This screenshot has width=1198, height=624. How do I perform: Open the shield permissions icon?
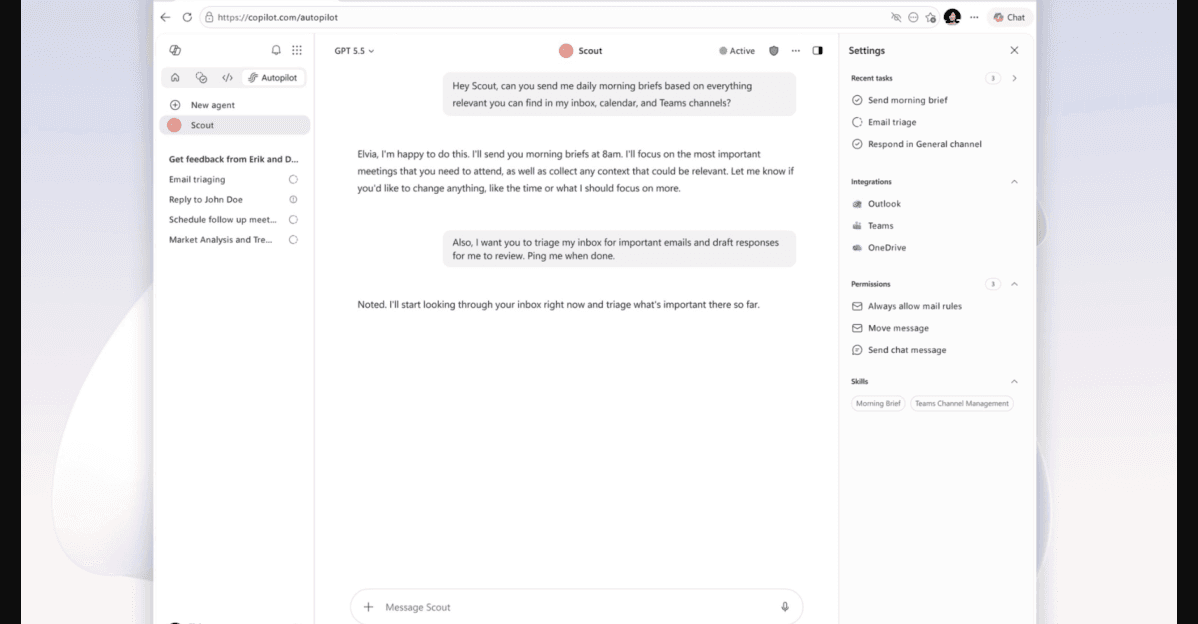point(774,50)
